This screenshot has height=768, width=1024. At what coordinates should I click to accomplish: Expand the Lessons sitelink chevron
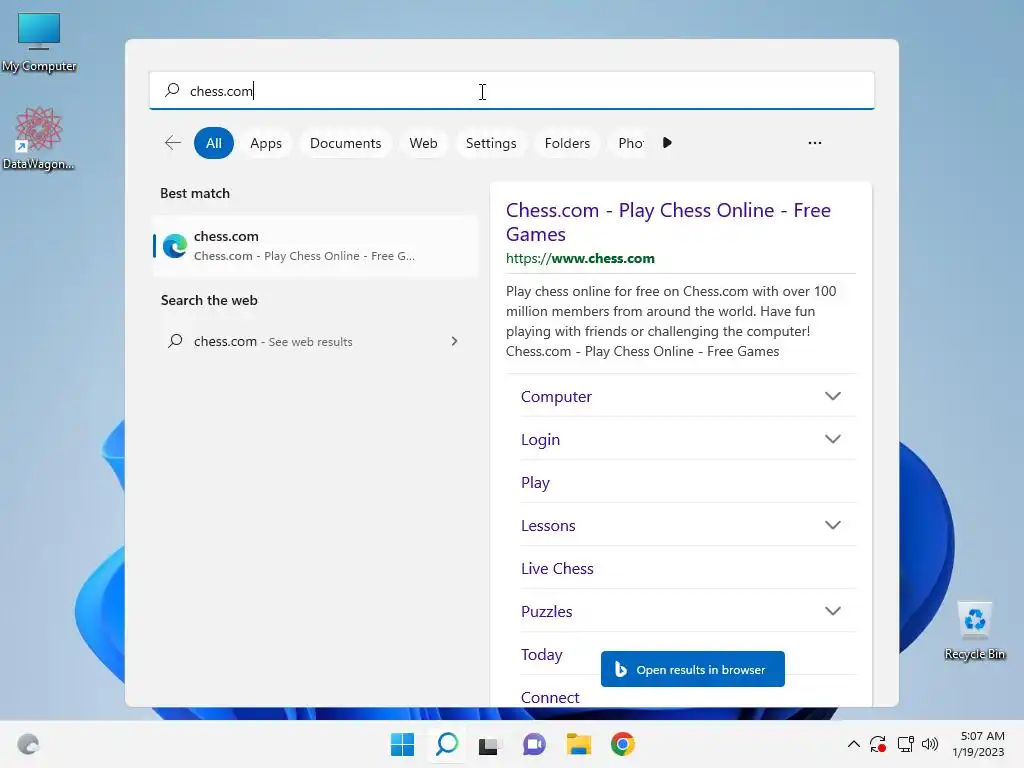(x=833, y=526)
